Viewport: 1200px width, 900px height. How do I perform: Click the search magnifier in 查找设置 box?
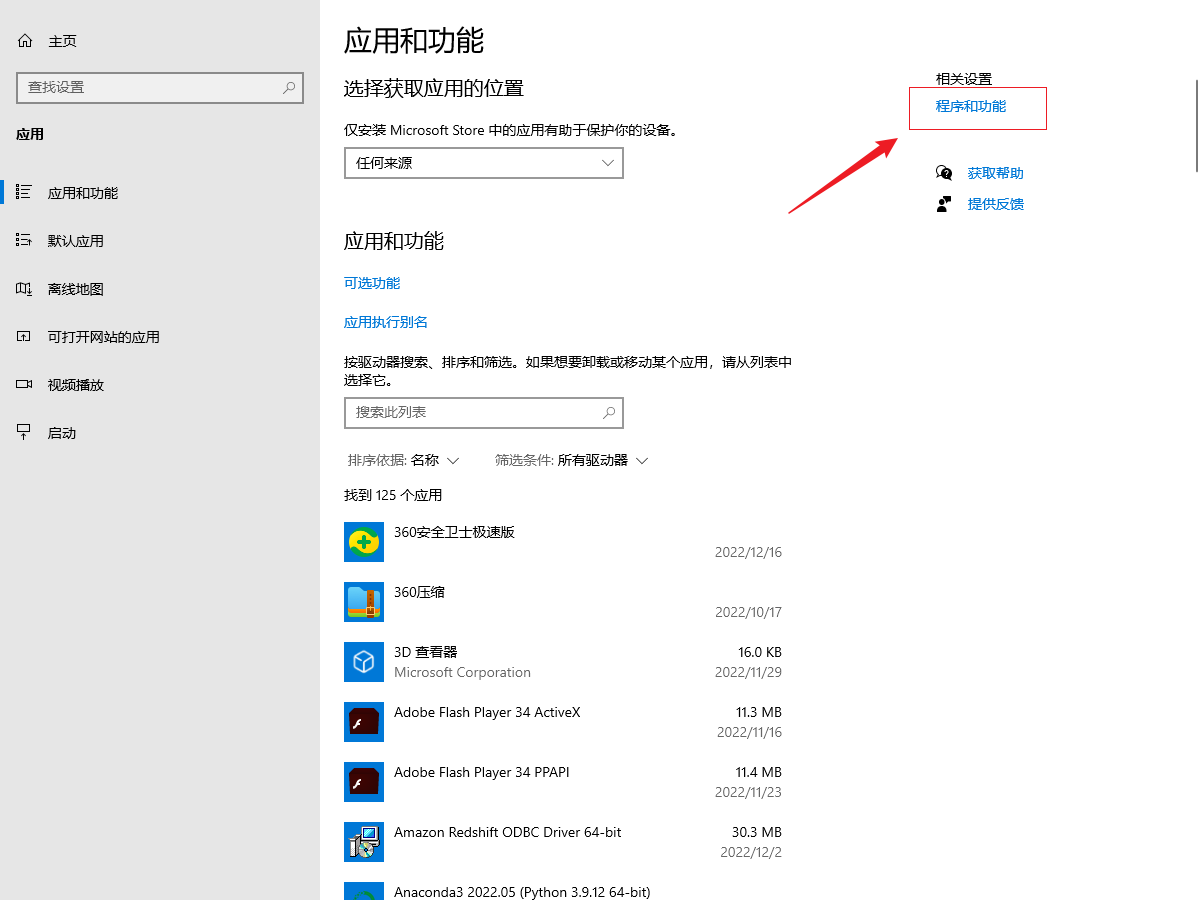click(289, 87)
